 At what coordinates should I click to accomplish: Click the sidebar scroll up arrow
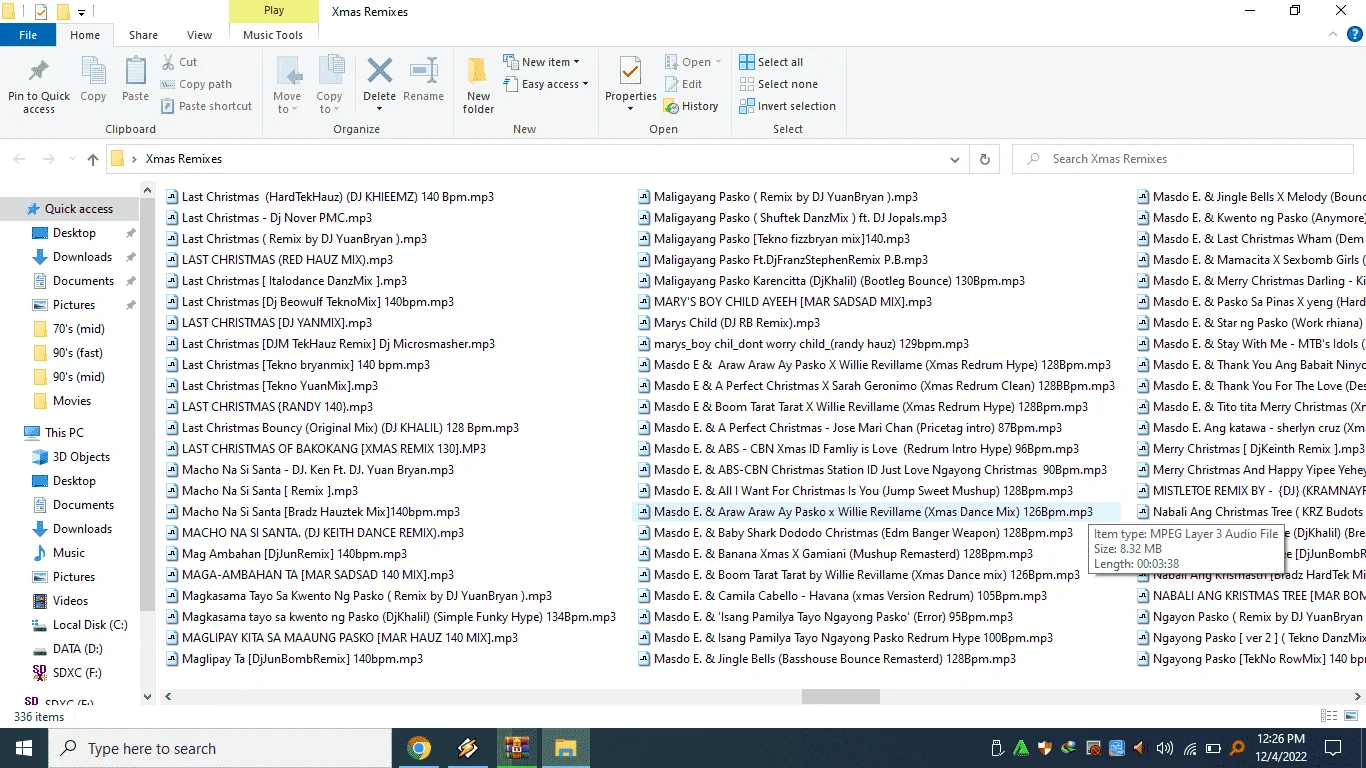(148, 192)
